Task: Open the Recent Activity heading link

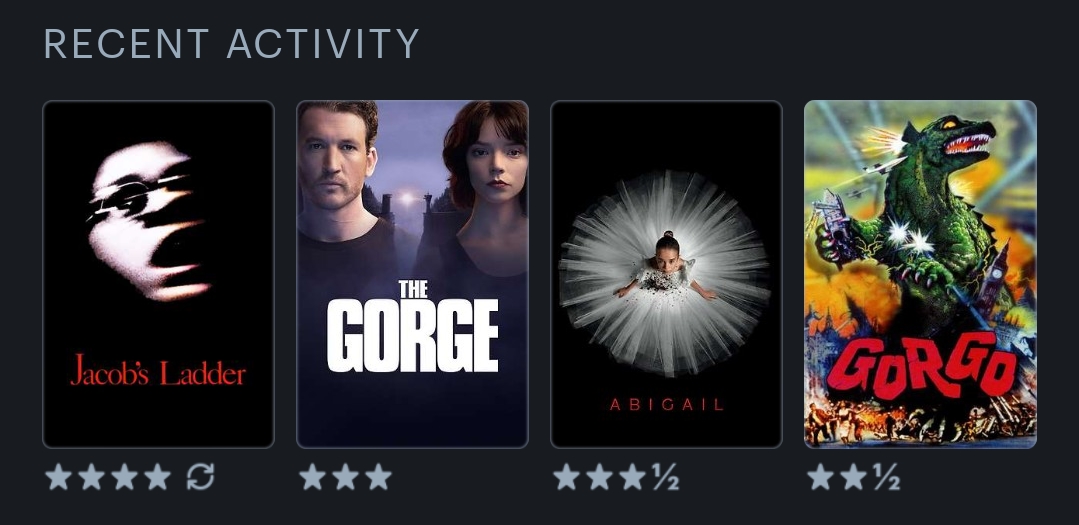Action: pos(231,43)
